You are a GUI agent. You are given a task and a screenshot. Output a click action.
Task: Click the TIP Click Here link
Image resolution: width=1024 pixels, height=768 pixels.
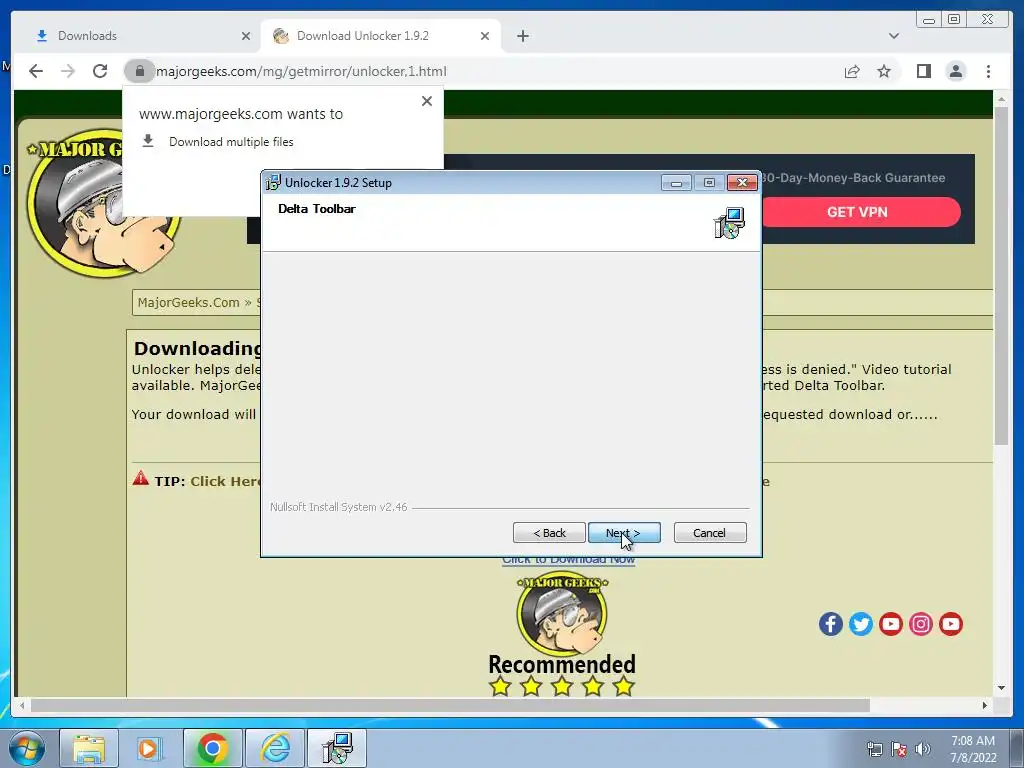(x=225, y=481)
